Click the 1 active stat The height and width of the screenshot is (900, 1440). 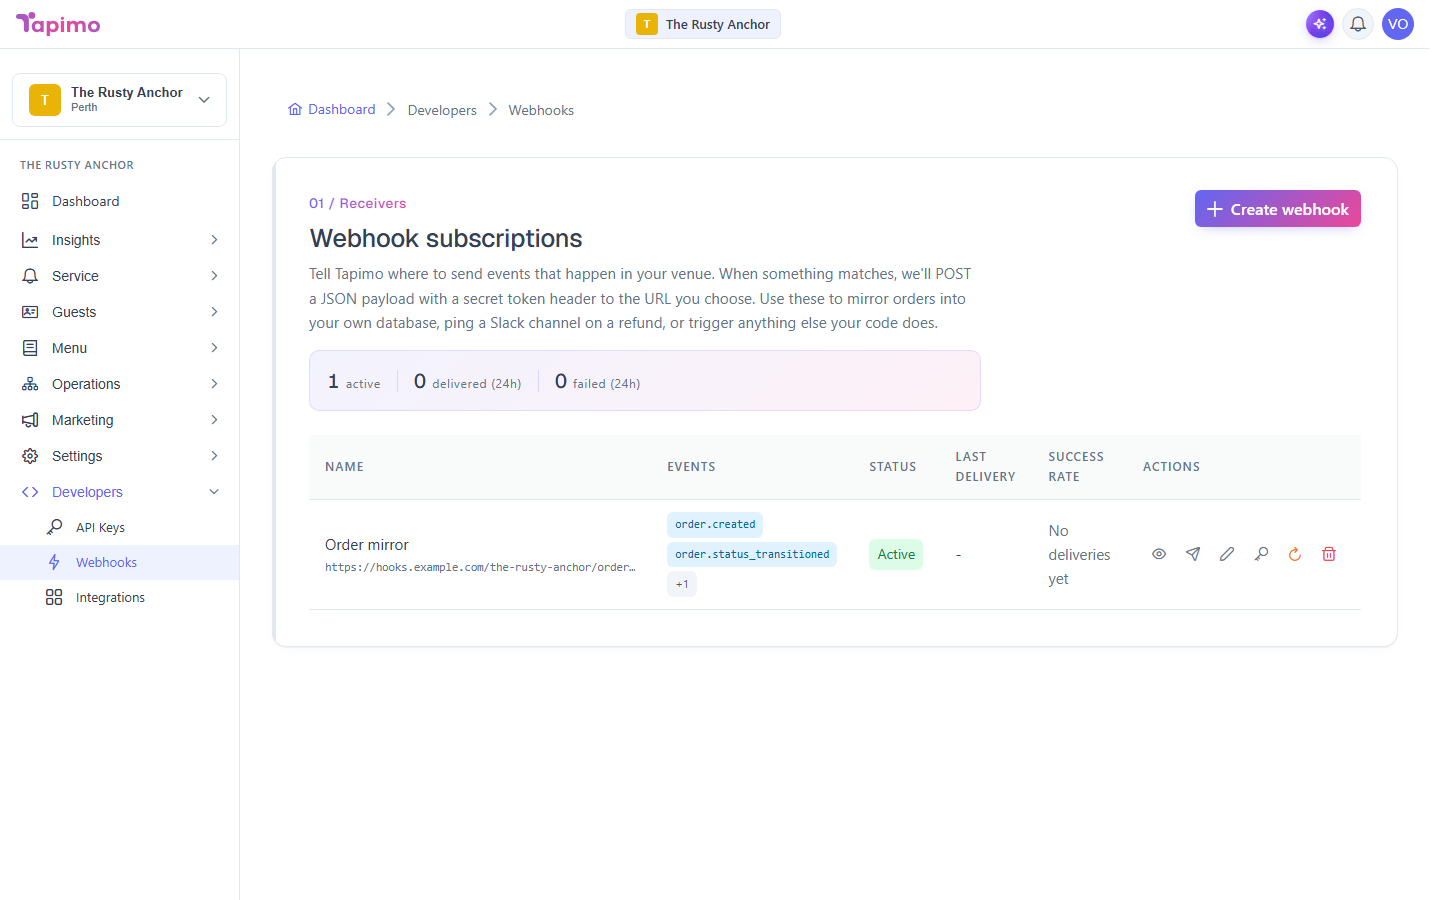pyautogui.click(x=354, y=381)
